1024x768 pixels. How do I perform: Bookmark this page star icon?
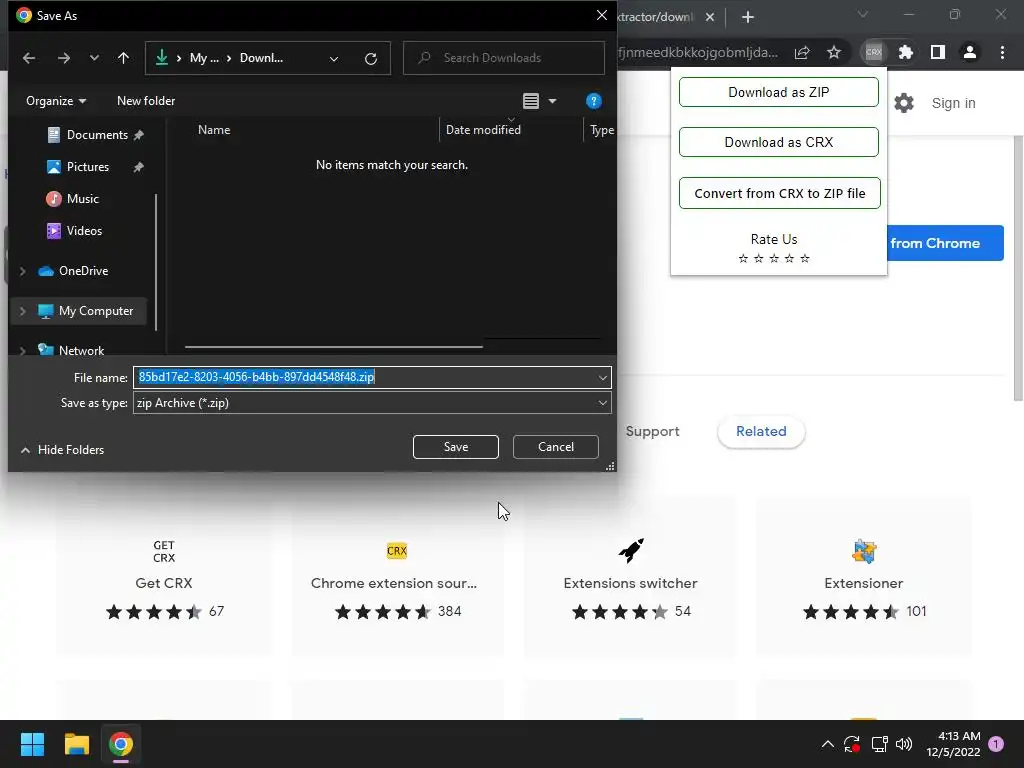834,52
